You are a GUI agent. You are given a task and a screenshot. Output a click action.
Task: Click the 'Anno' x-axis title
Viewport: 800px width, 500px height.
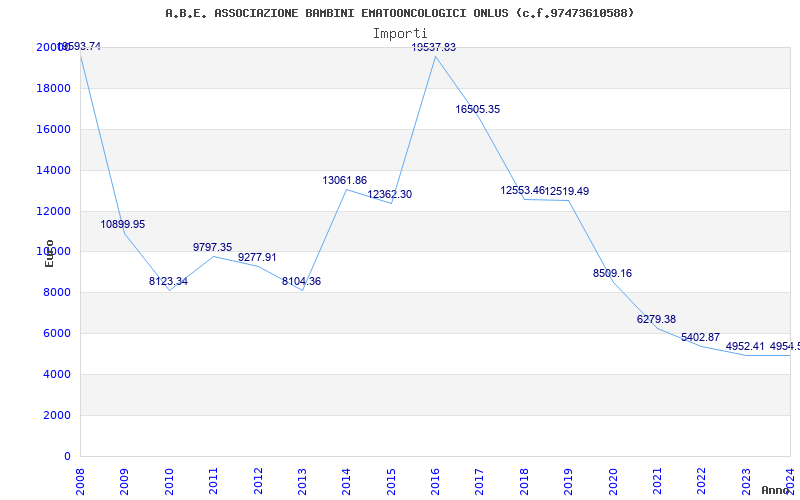click(x=775, y=490)
